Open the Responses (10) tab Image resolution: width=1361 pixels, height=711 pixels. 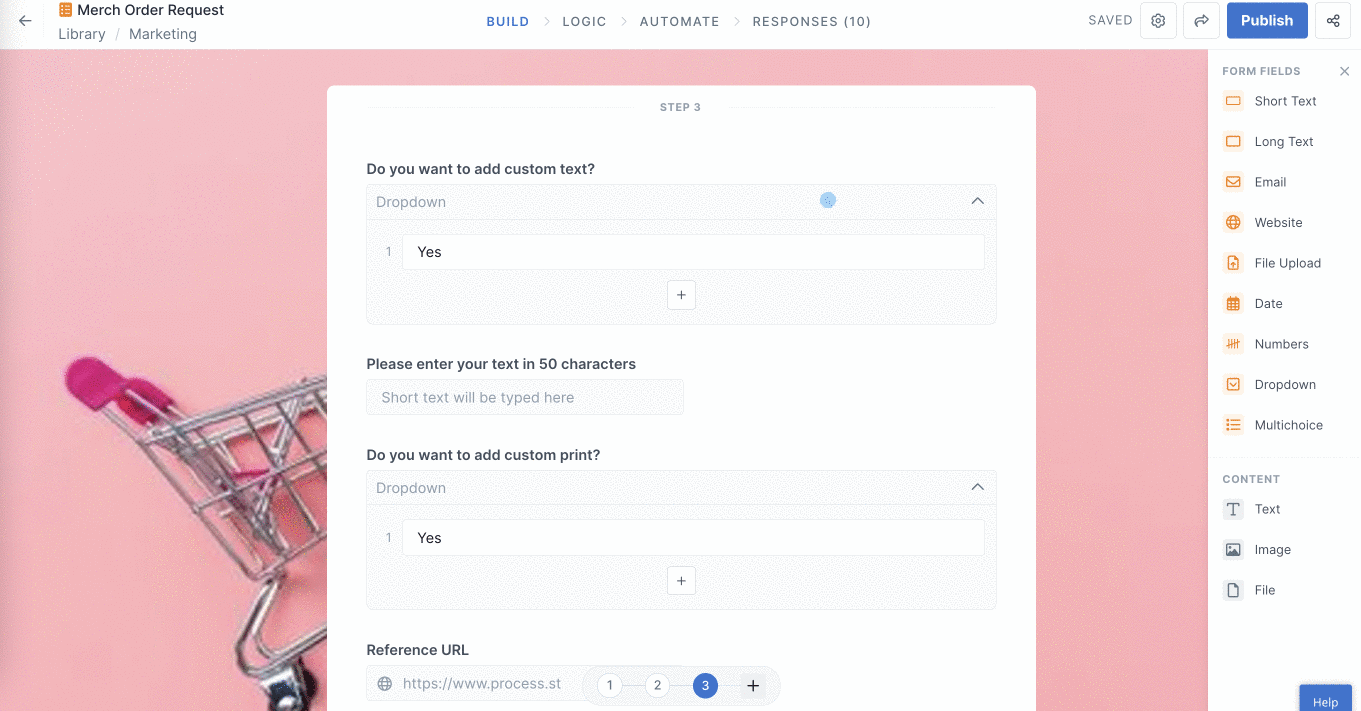pyautogui.click(x=811, y=21)
